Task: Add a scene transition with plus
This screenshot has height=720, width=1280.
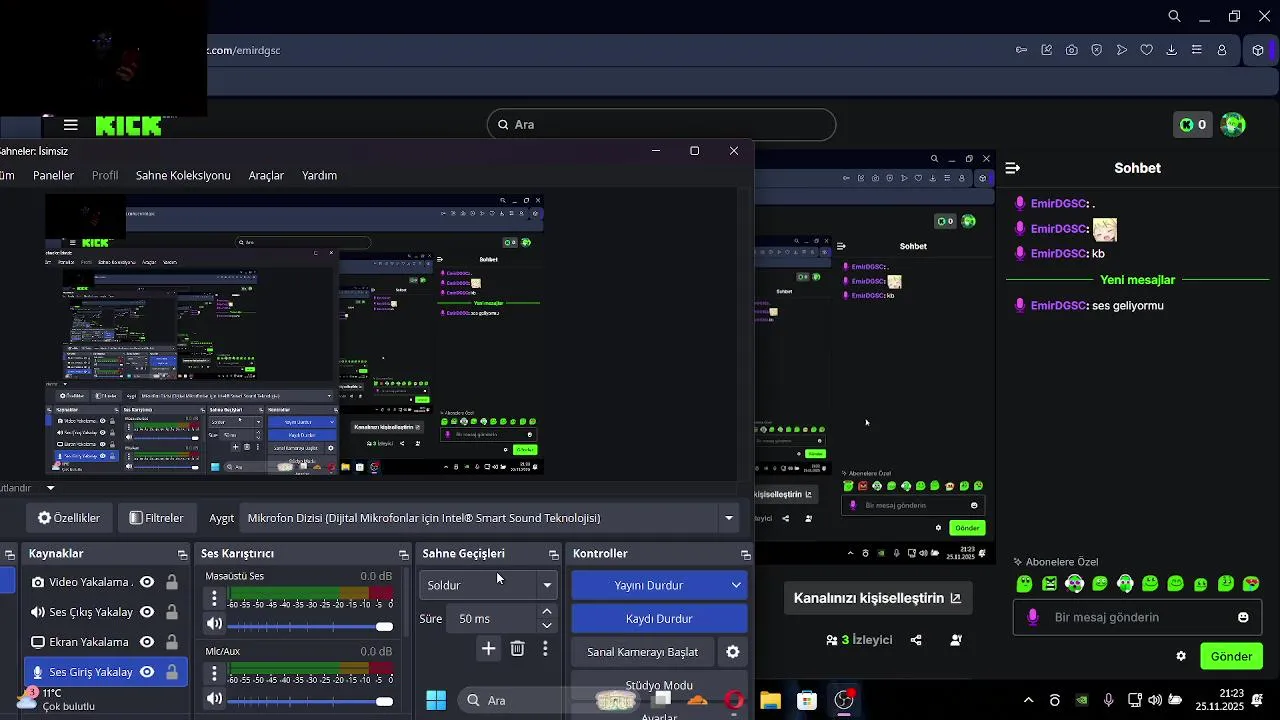Action: pyautogui.click(x=488, y=649)
